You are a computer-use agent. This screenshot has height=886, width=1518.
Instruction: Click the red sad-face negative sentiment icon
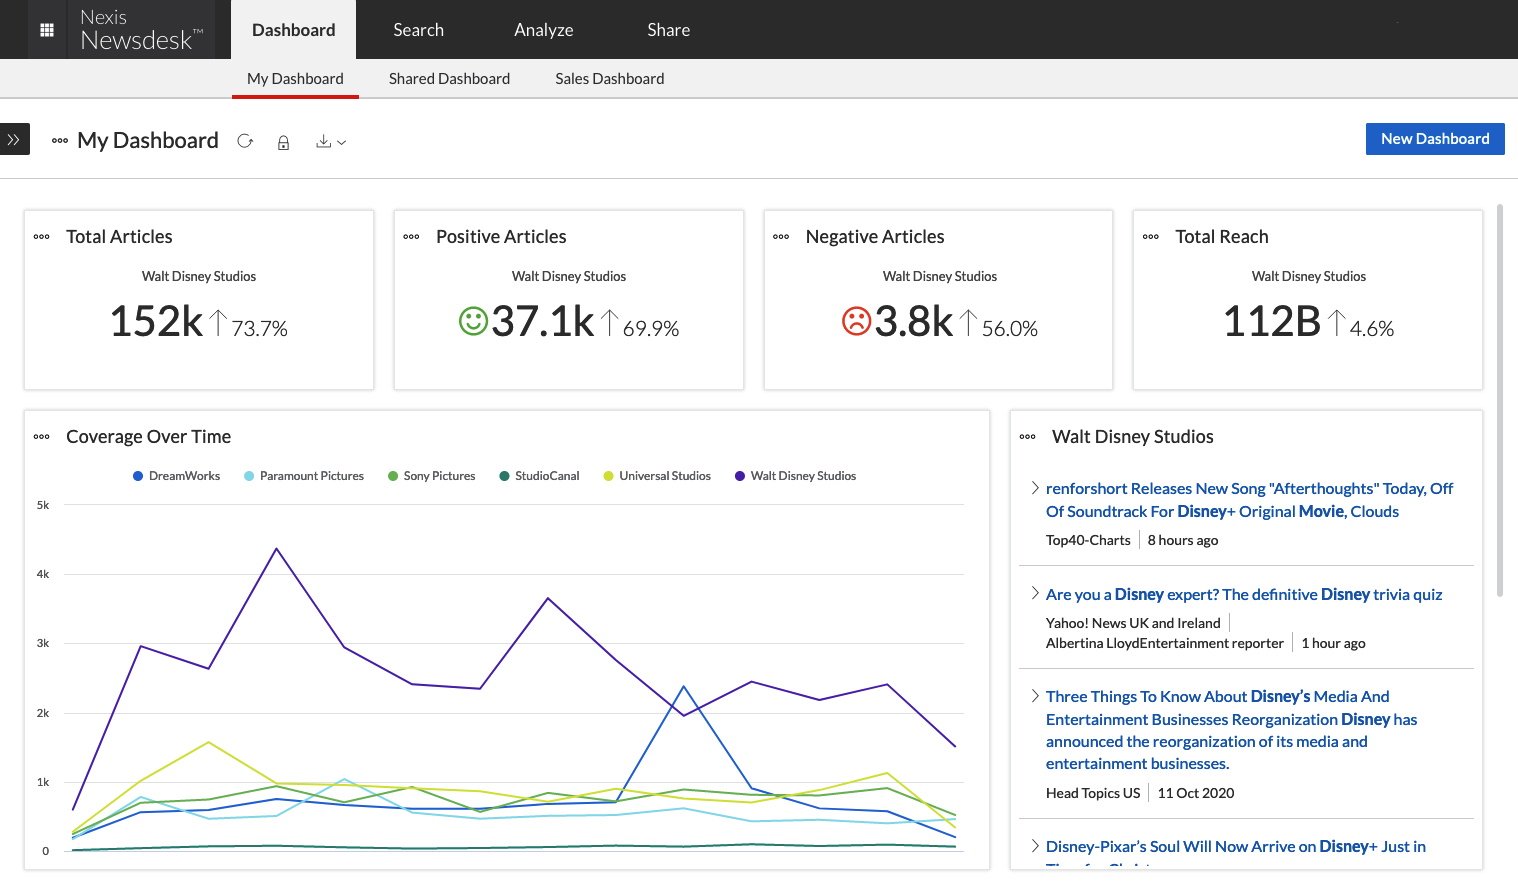(x=856, y=321)
